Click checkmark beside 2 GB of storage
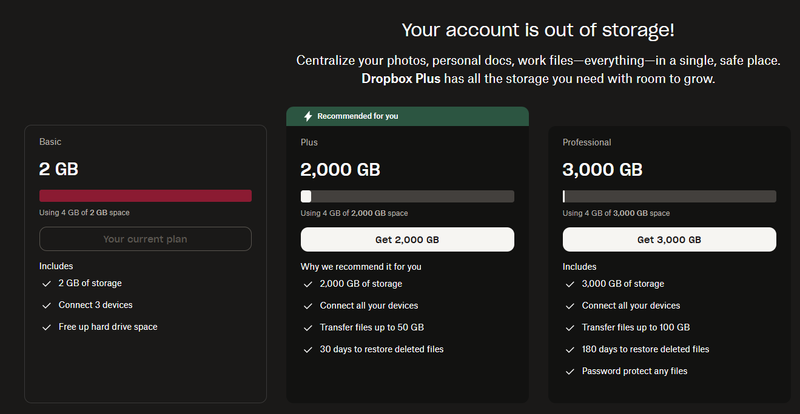 click(x=46, y=284)
